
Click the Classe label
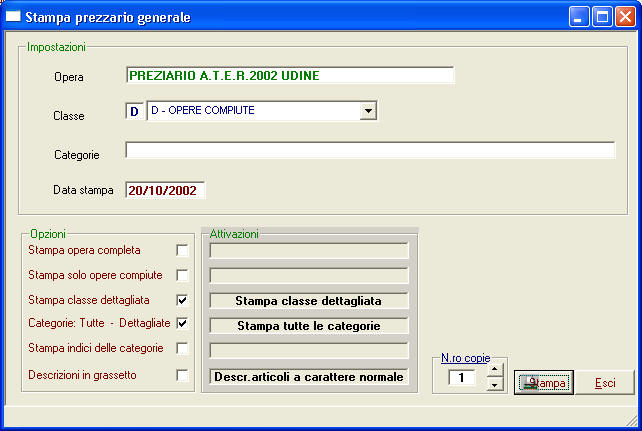[69, 116]
